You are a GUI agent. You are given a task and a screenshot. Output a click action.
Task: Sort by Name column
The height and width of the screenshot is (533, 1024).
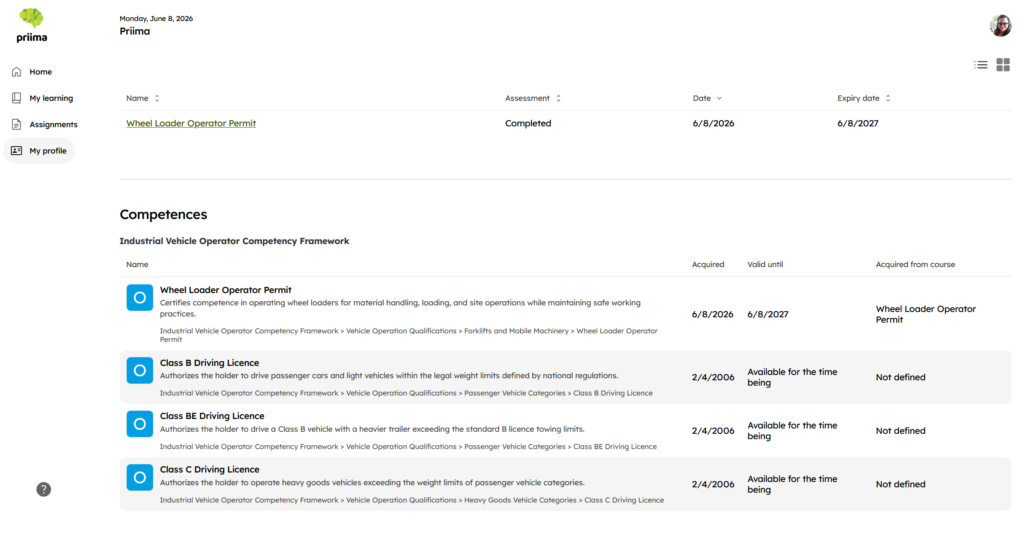142,98
